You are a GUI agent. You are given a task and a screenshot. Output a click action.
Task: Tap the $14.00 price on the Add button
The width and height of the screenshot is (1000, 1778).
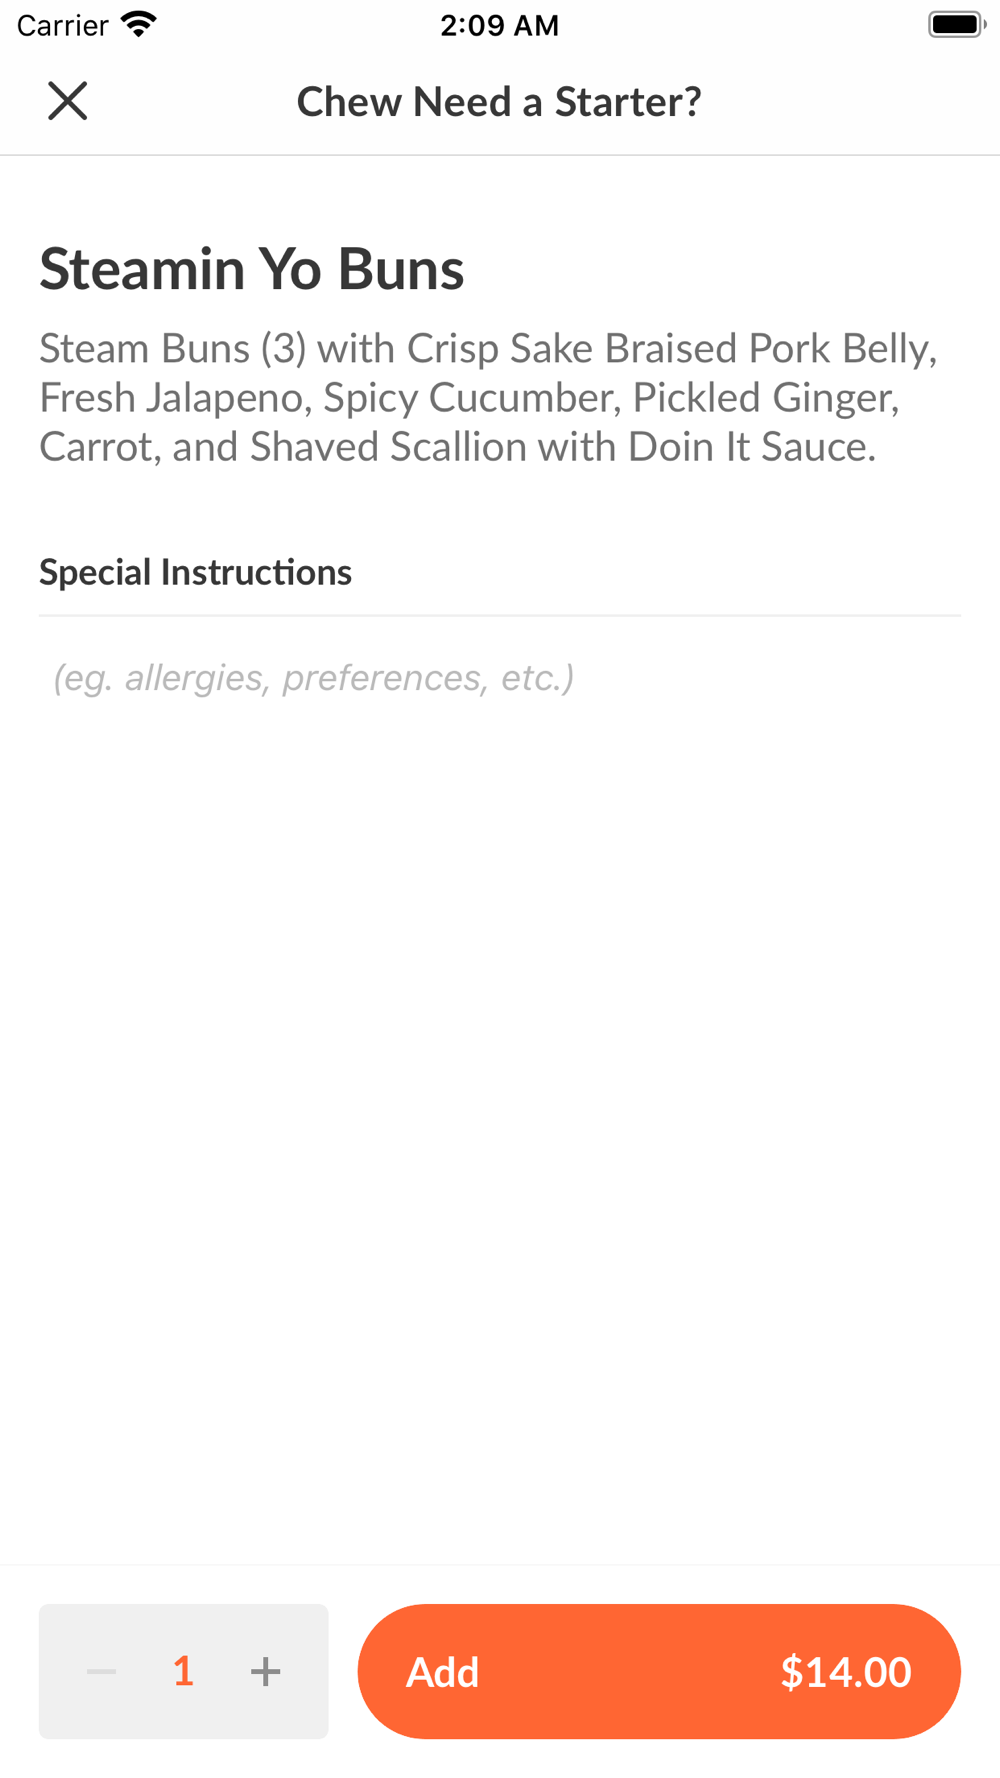pos(845,1672)
